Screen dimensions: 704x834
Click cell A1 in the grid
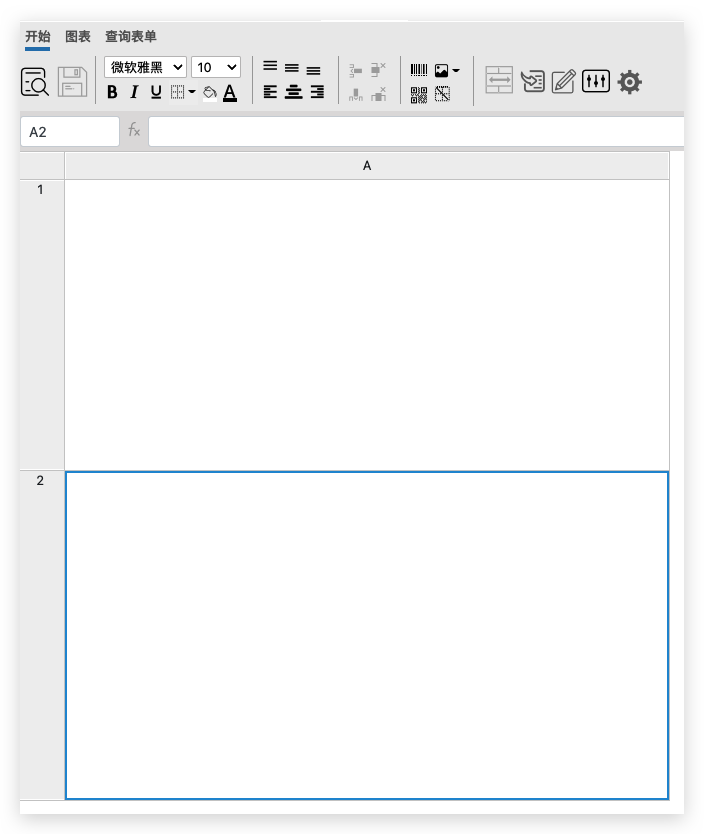point(367,325)
